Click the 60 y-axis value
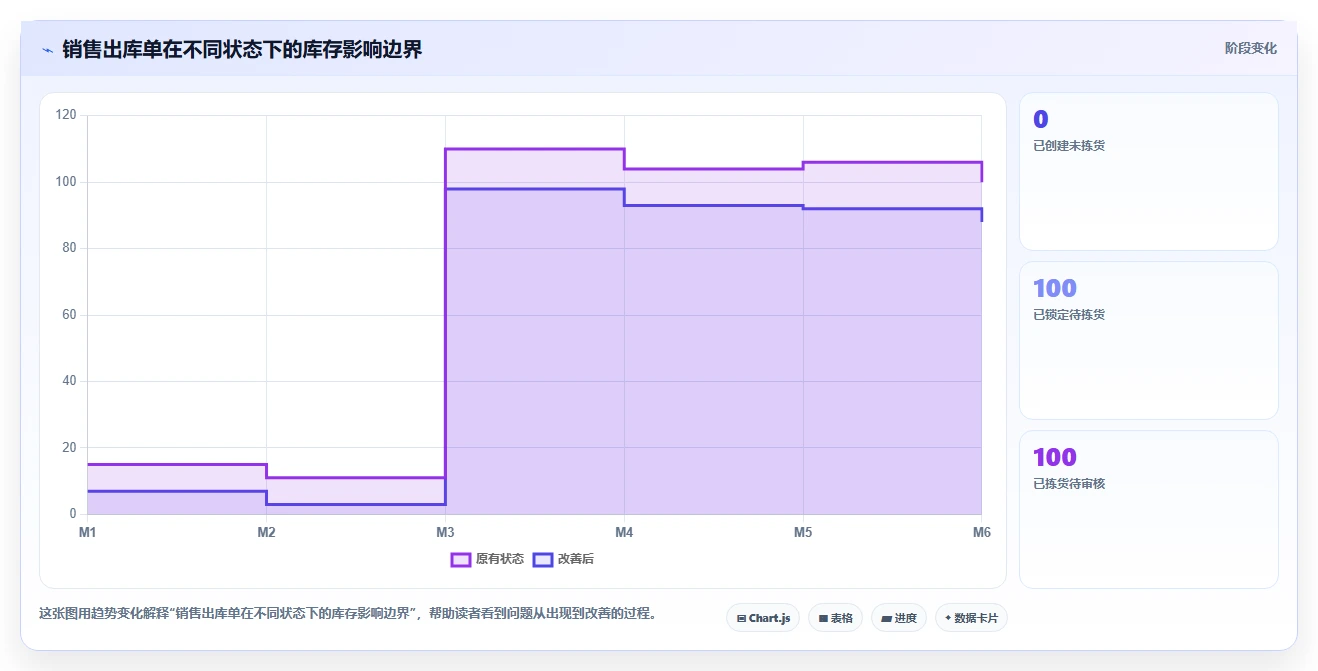Screen dimensions: 1318x671 (69, 315)
